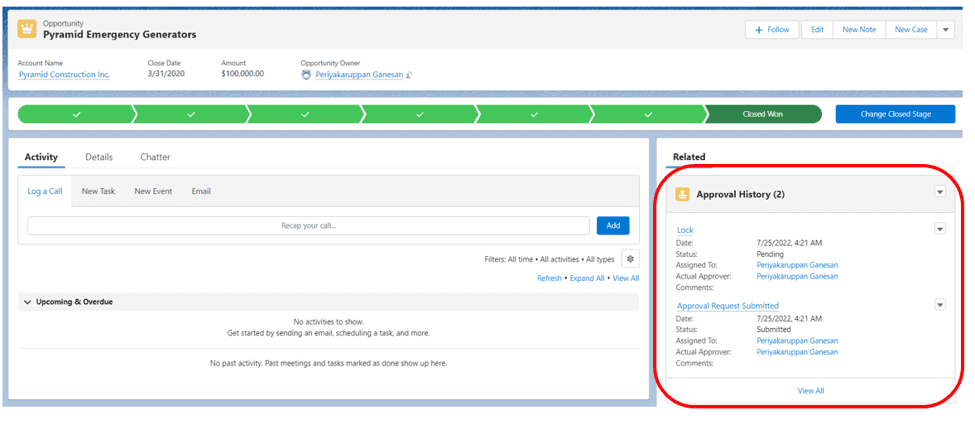Select the completed stage just before Closed Won
Image resolution: width=975 pixels, height=425 pixels.
pos(648,114)
